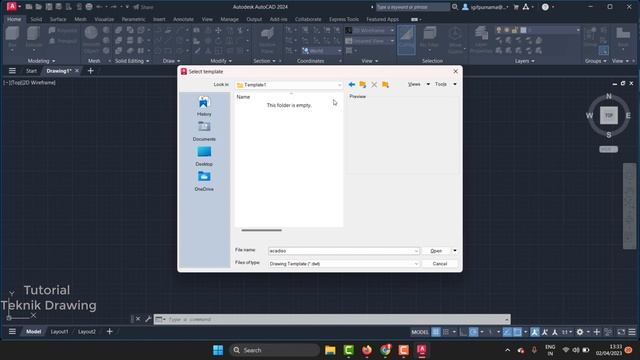Click the Cancel button in dialog

coord(440,264)
